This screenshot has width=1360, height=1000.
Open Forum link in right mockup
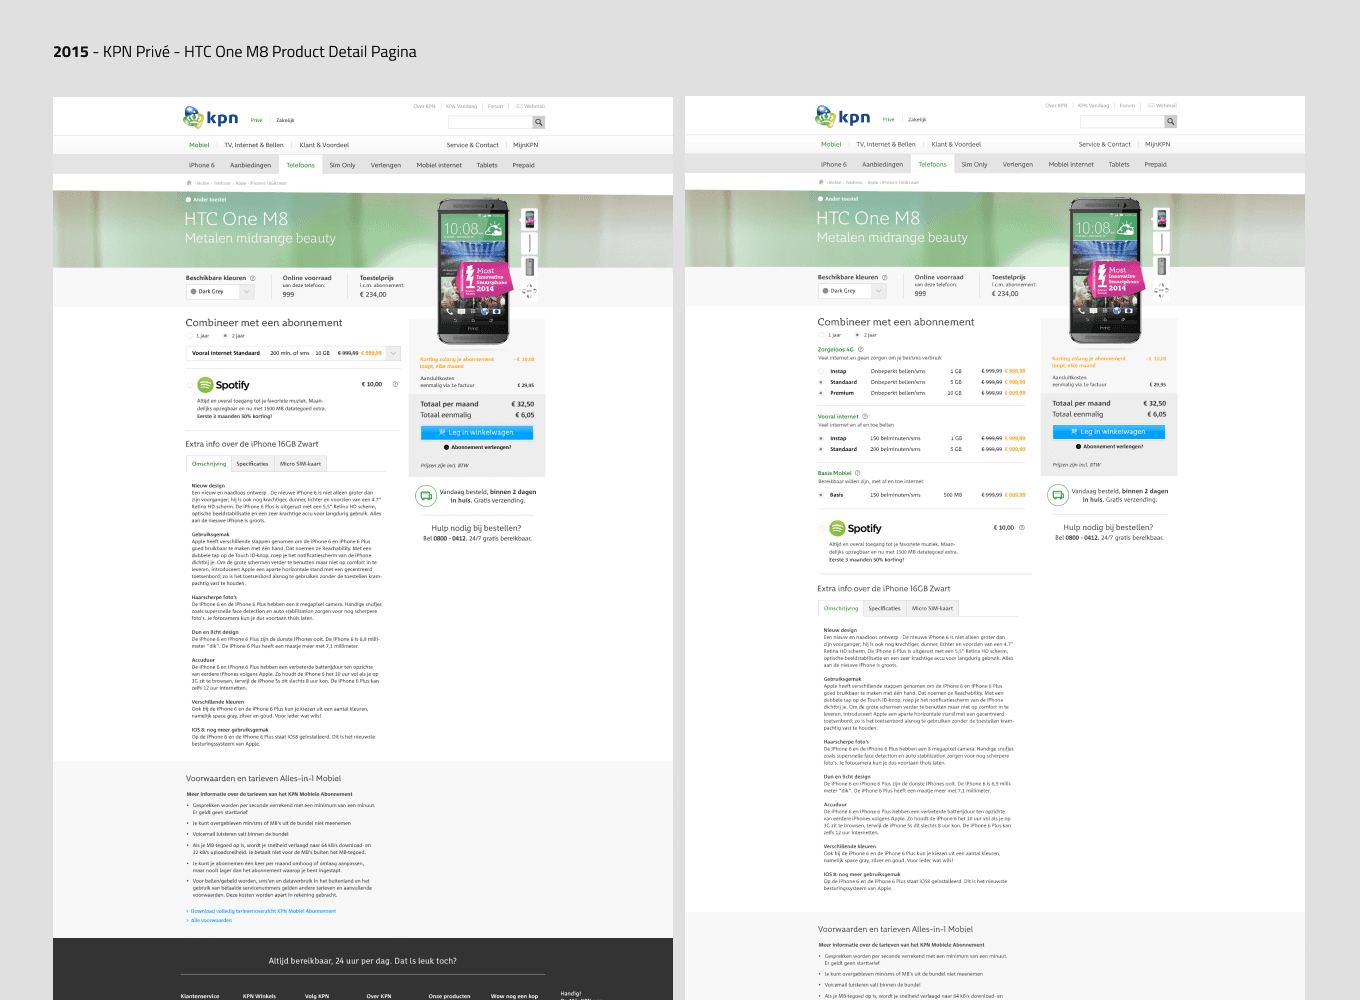1127,105
